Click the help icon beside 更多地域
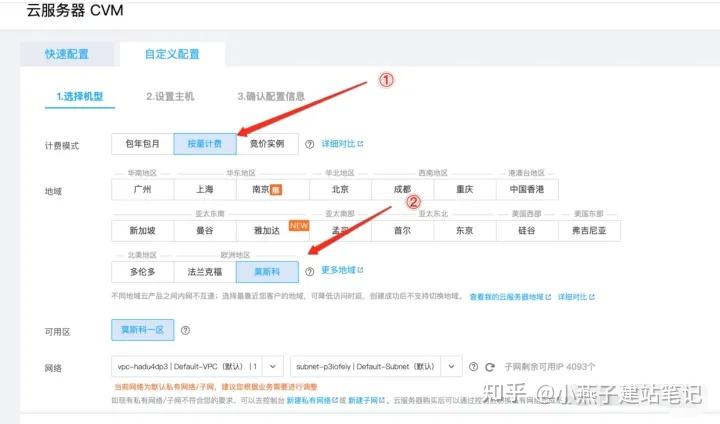Image resolution: width=720 pixels, height=424 pixels. 309,272
